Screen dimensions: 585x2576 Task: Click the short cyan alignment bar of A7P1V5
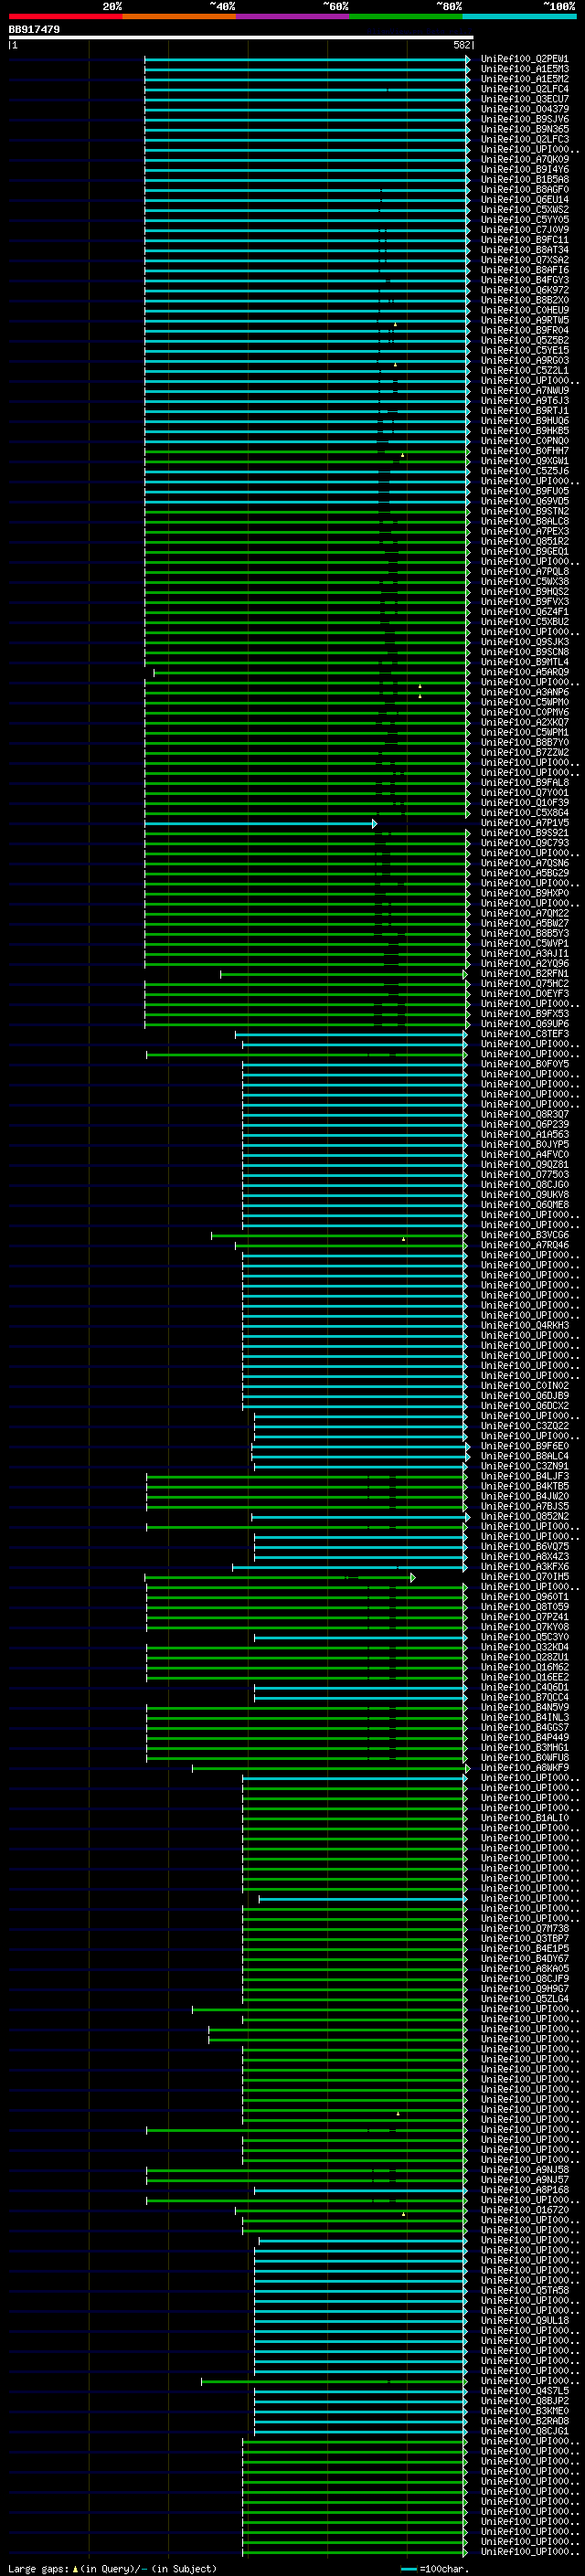[x=261, y=824]
